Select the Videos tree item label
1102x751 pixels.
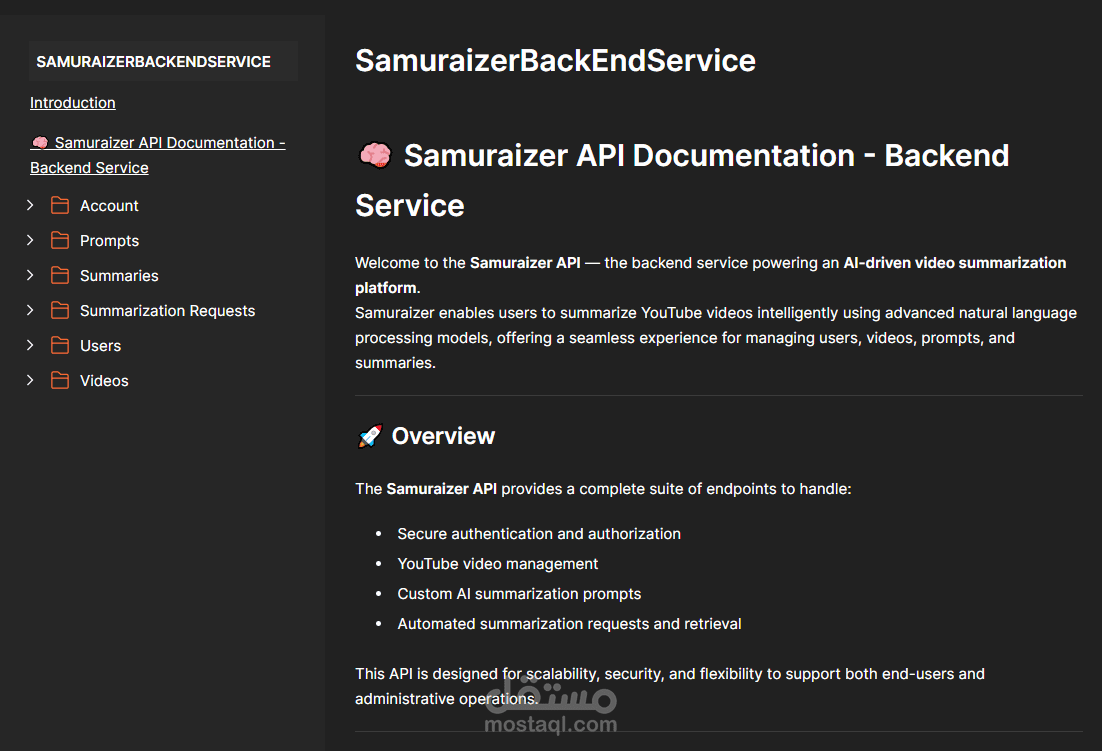coord(104,381)
